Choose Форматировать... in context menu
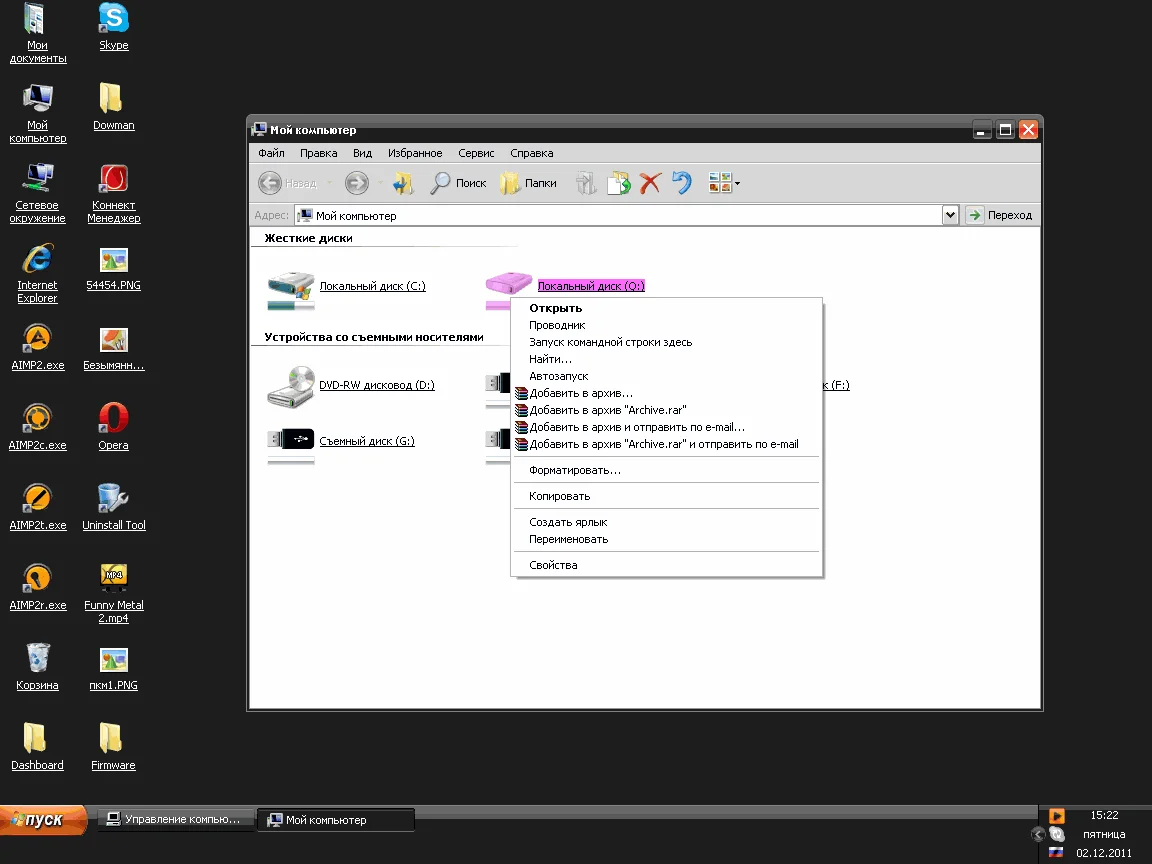 666,470
